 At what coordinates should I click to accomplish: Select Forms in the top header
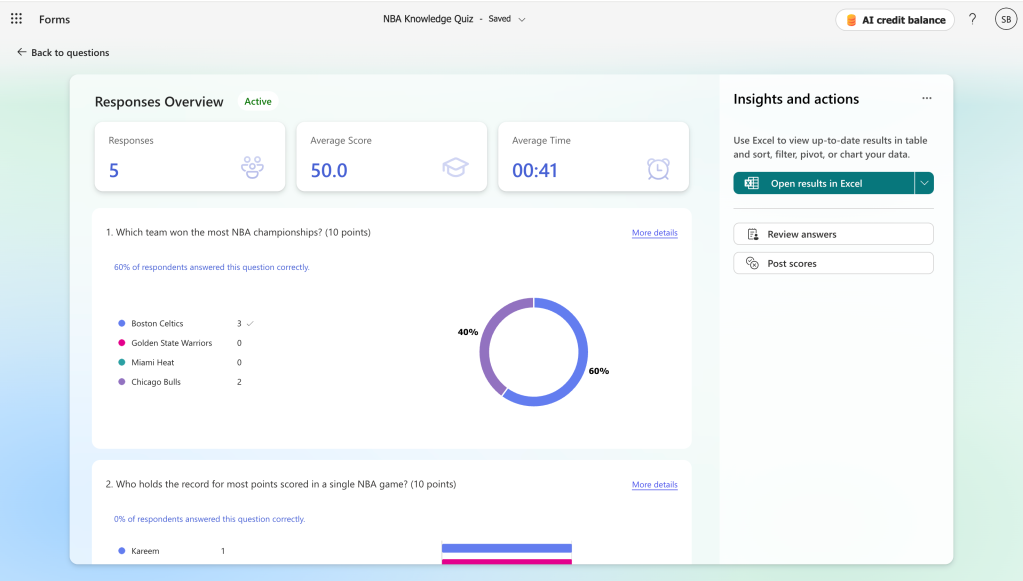pos(53,18)
